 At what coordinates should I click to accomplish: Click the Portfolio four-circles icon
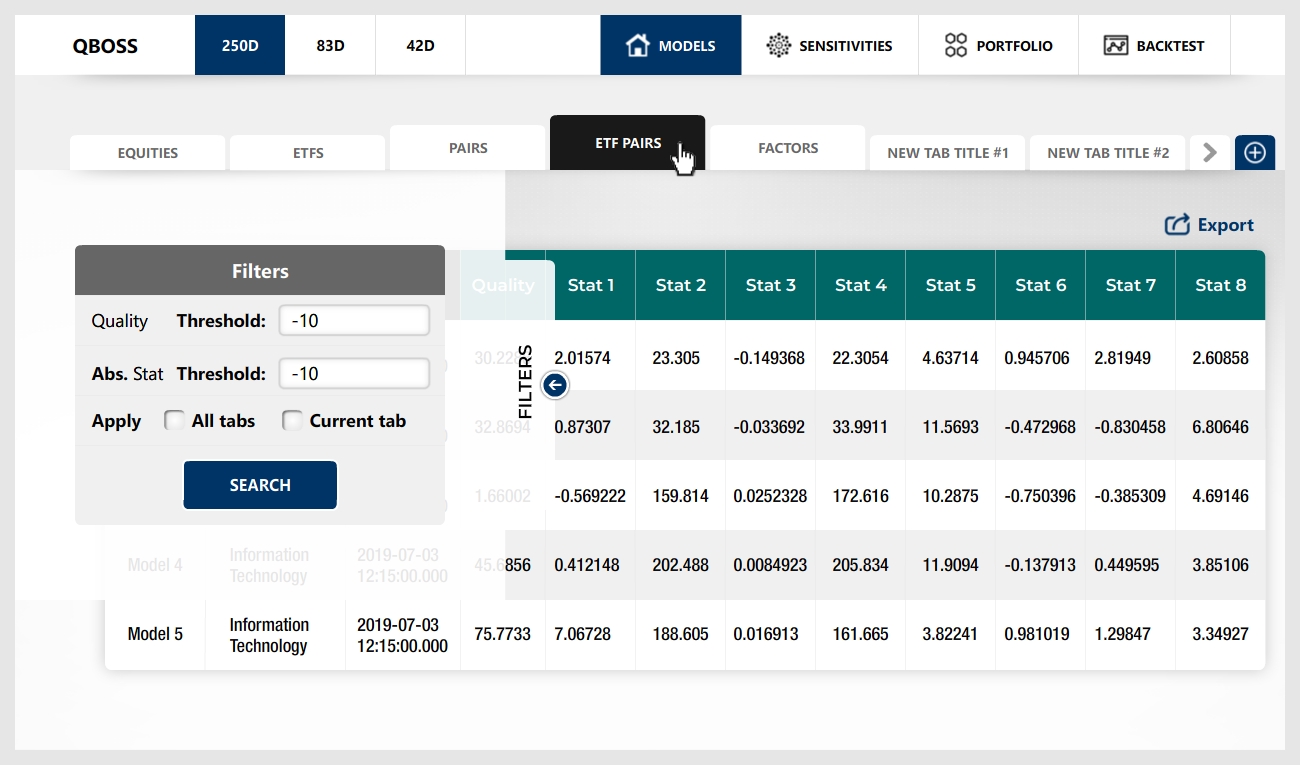tap(956, 45)
